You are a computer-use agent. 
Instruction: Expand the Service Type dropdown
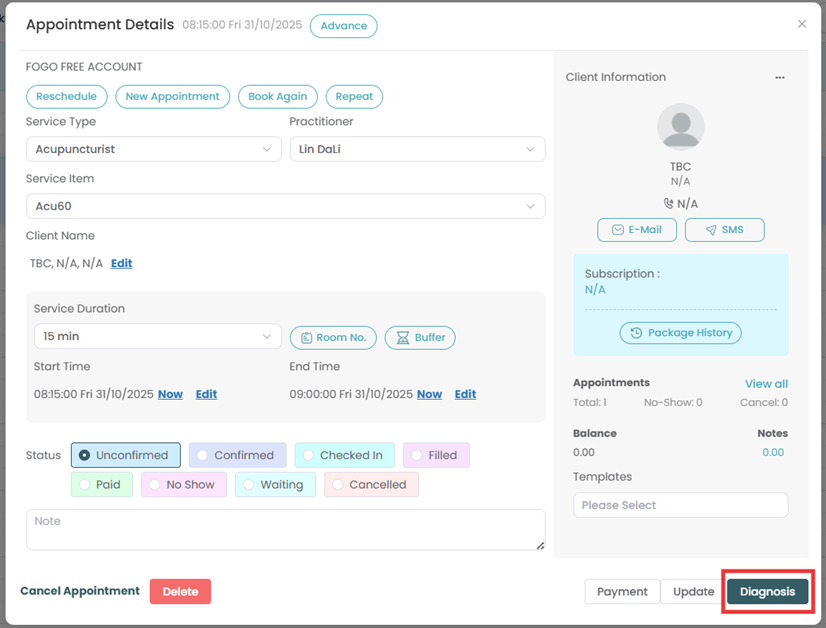153,149
